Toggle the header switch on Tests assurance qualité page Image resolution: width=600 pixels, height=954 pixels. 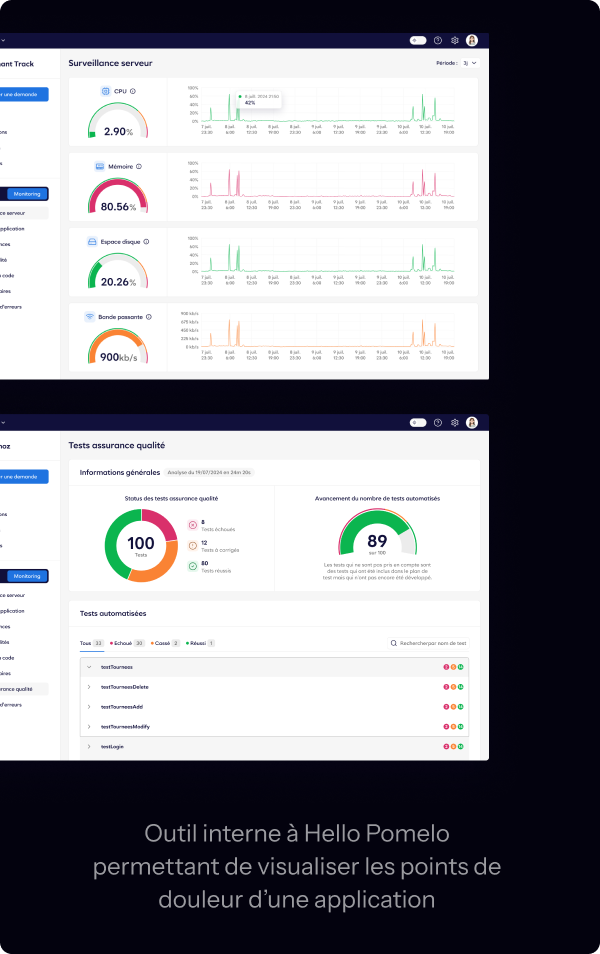(418, 423)
